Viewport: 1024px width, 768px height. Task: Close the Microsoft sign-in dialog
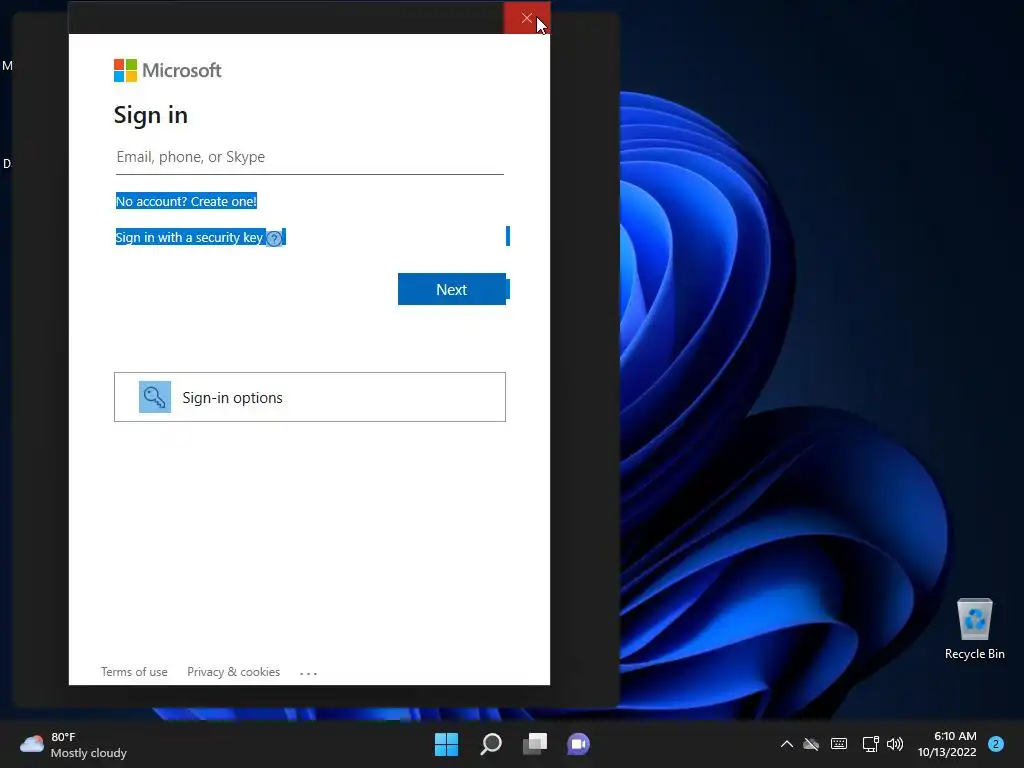pyautogui.click(x=526, y=18)
